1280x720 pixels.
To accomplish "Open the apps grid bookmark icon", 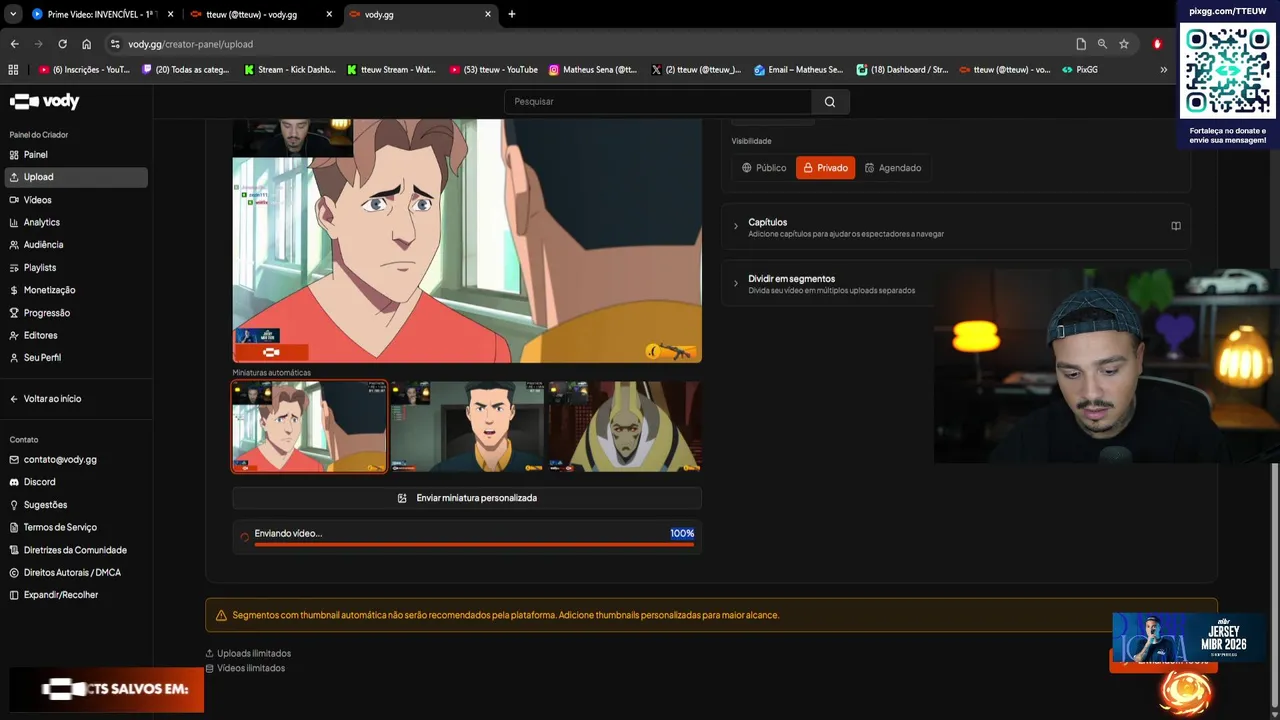I will point(13,70).
